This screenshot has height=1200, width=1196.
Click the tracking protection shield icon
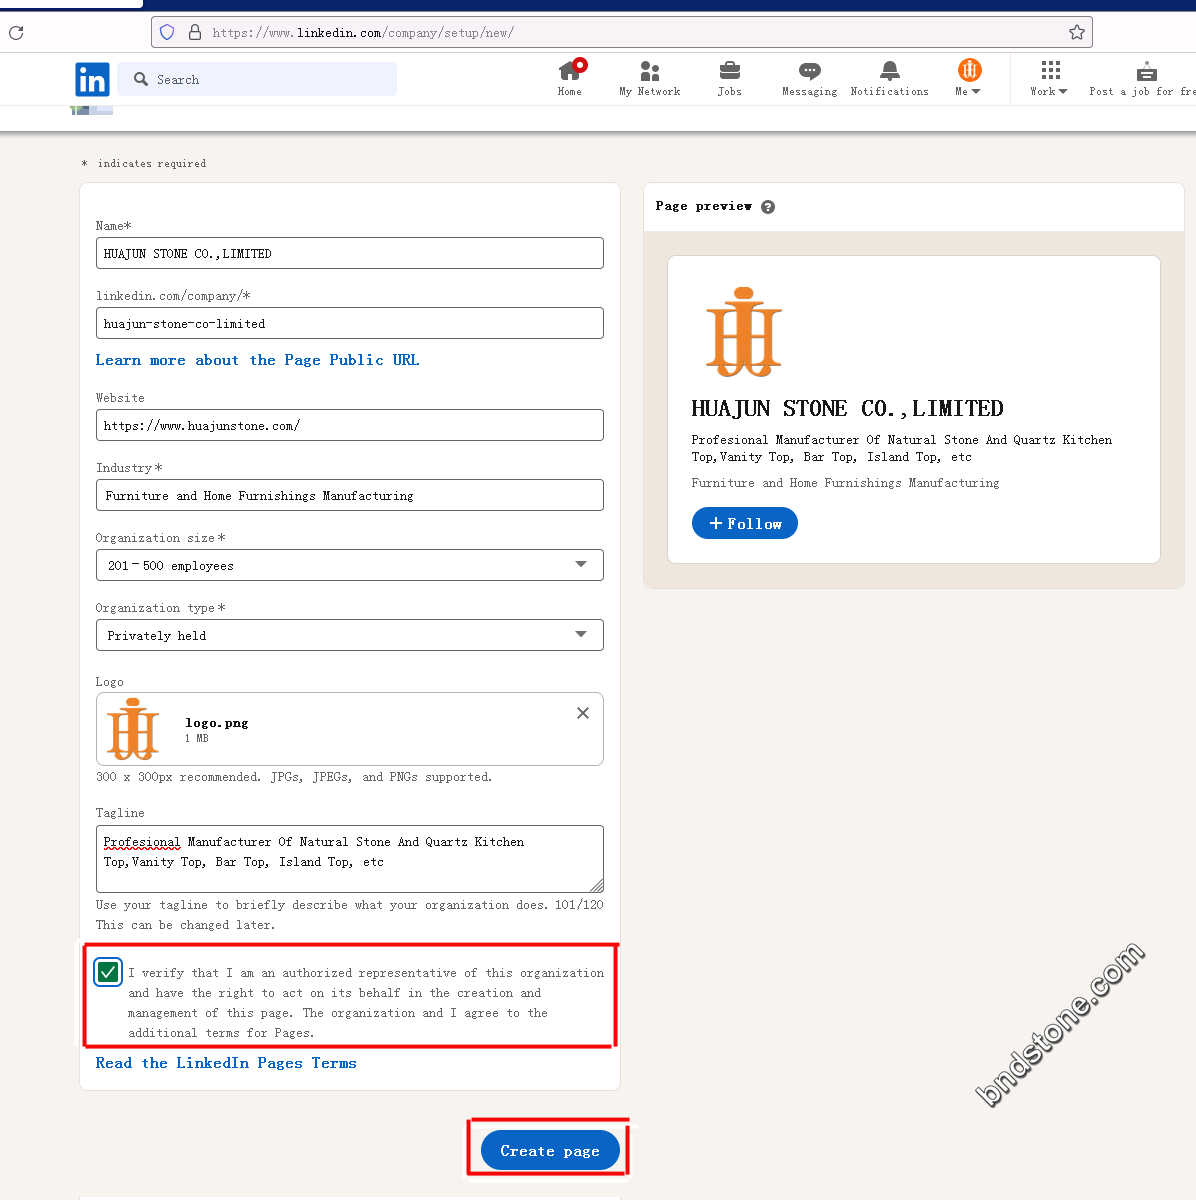click(167, 32)
